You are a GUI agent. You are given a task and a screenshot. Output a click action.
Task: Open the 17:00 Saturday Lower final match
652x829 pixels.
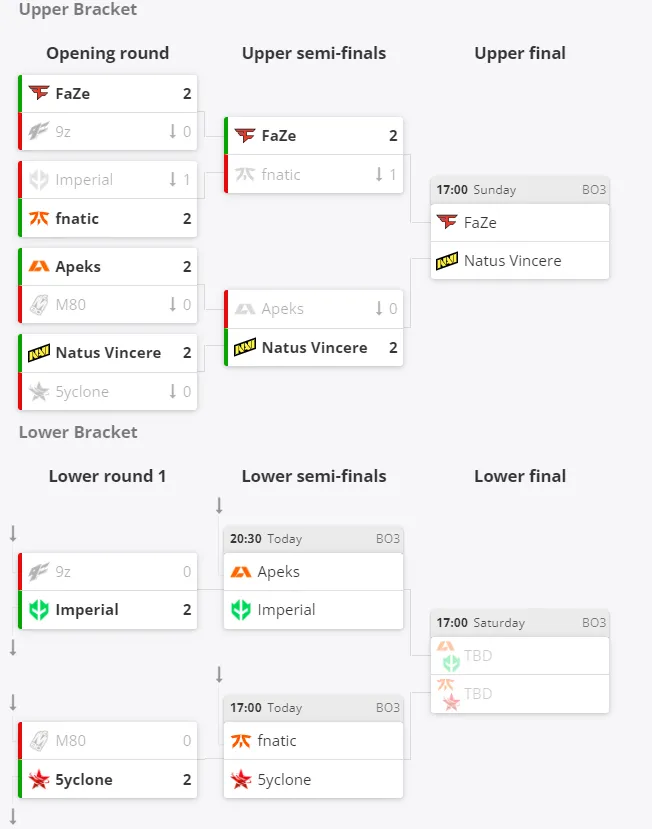(x=520, y=661)
